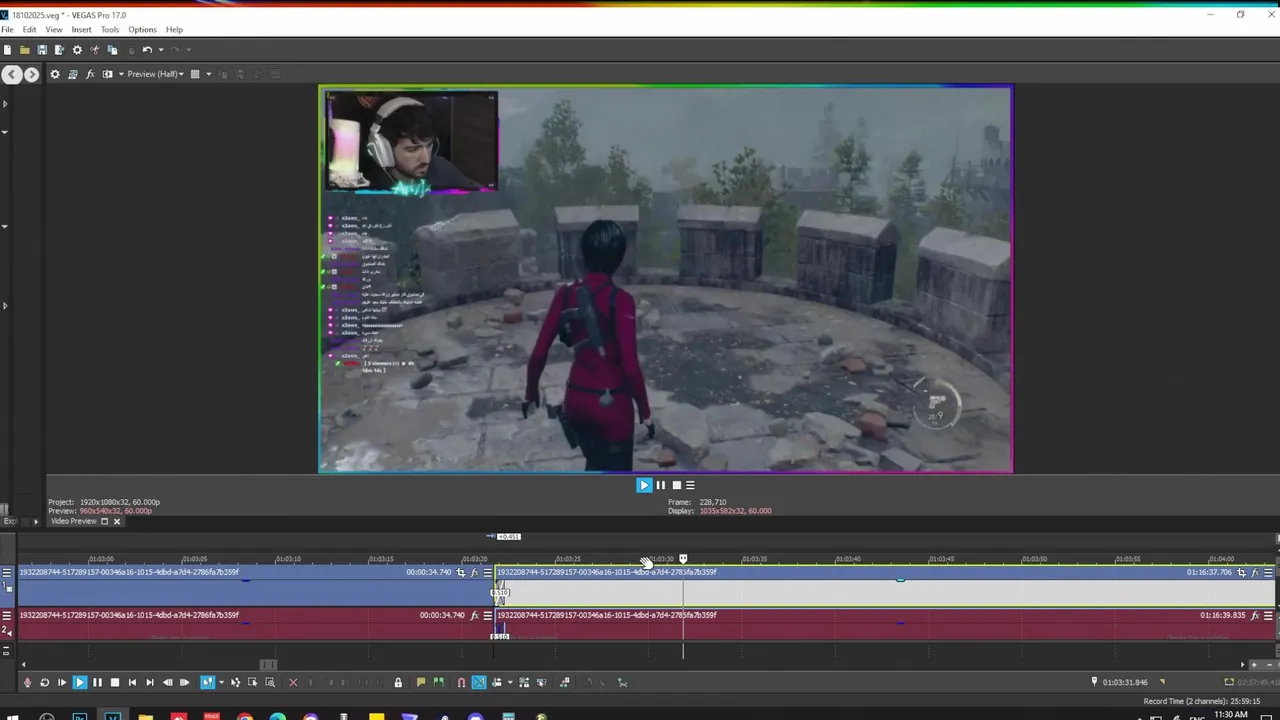Click Pause under the video preview

click(660, 485)
